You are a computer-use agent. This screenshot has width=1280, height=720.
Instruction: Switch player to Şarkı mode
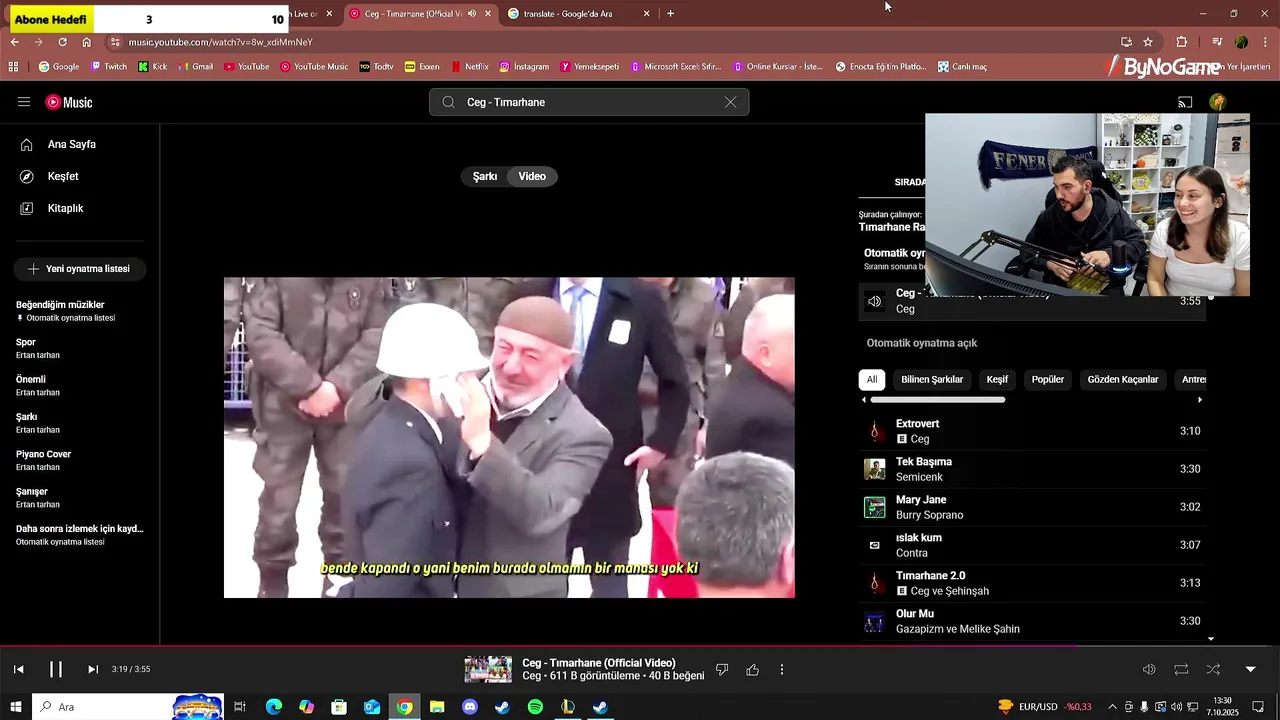click(485, 176)
